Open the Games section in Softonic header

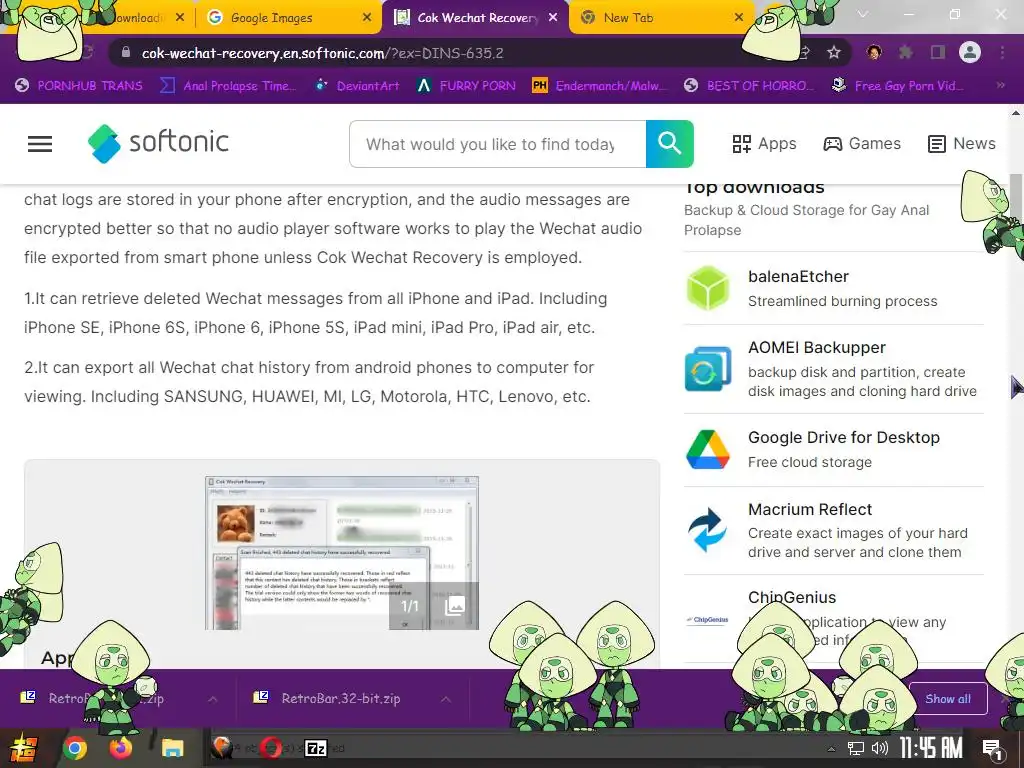coord(861,144)
